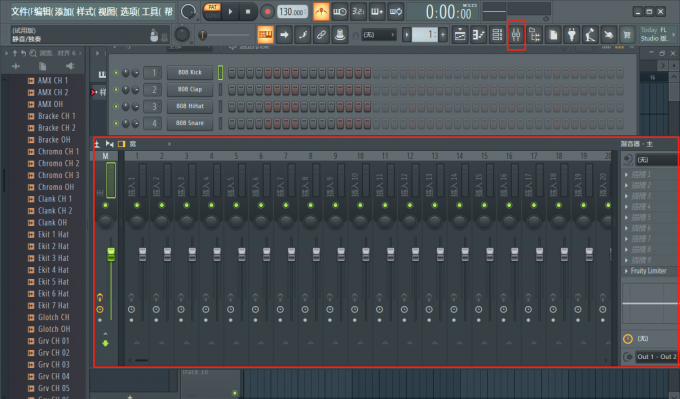Expand the Fruity Limiter slot arrow
Image resolution: width=680 pixels, height=399 pixels.
point(626,271)
